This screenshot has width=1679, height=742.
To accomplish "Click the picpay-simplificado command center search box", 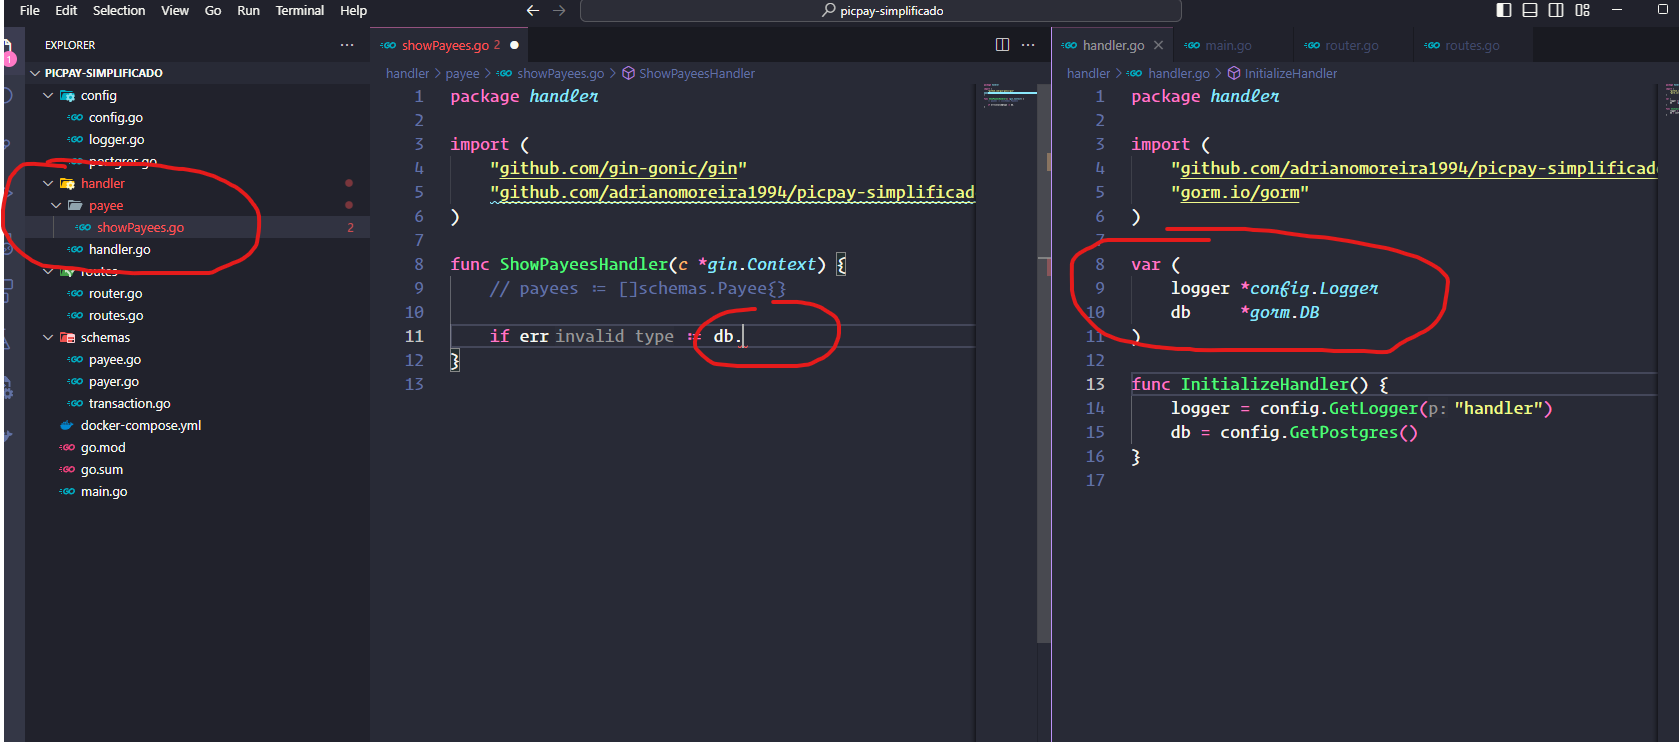I will pos(881,10).
